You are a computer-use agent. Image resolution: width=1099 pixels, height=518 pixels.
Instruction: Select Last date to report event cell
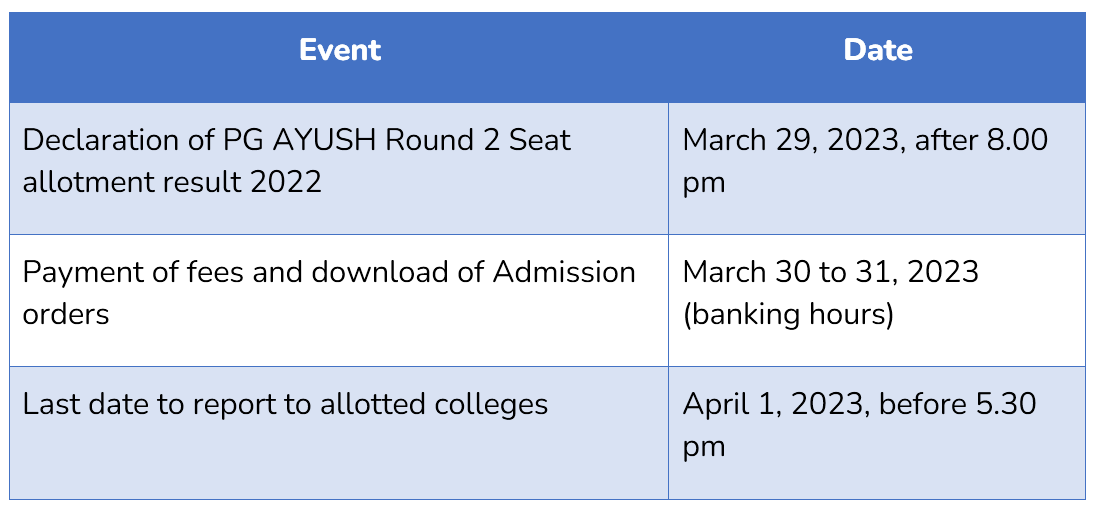click(339, 432)
